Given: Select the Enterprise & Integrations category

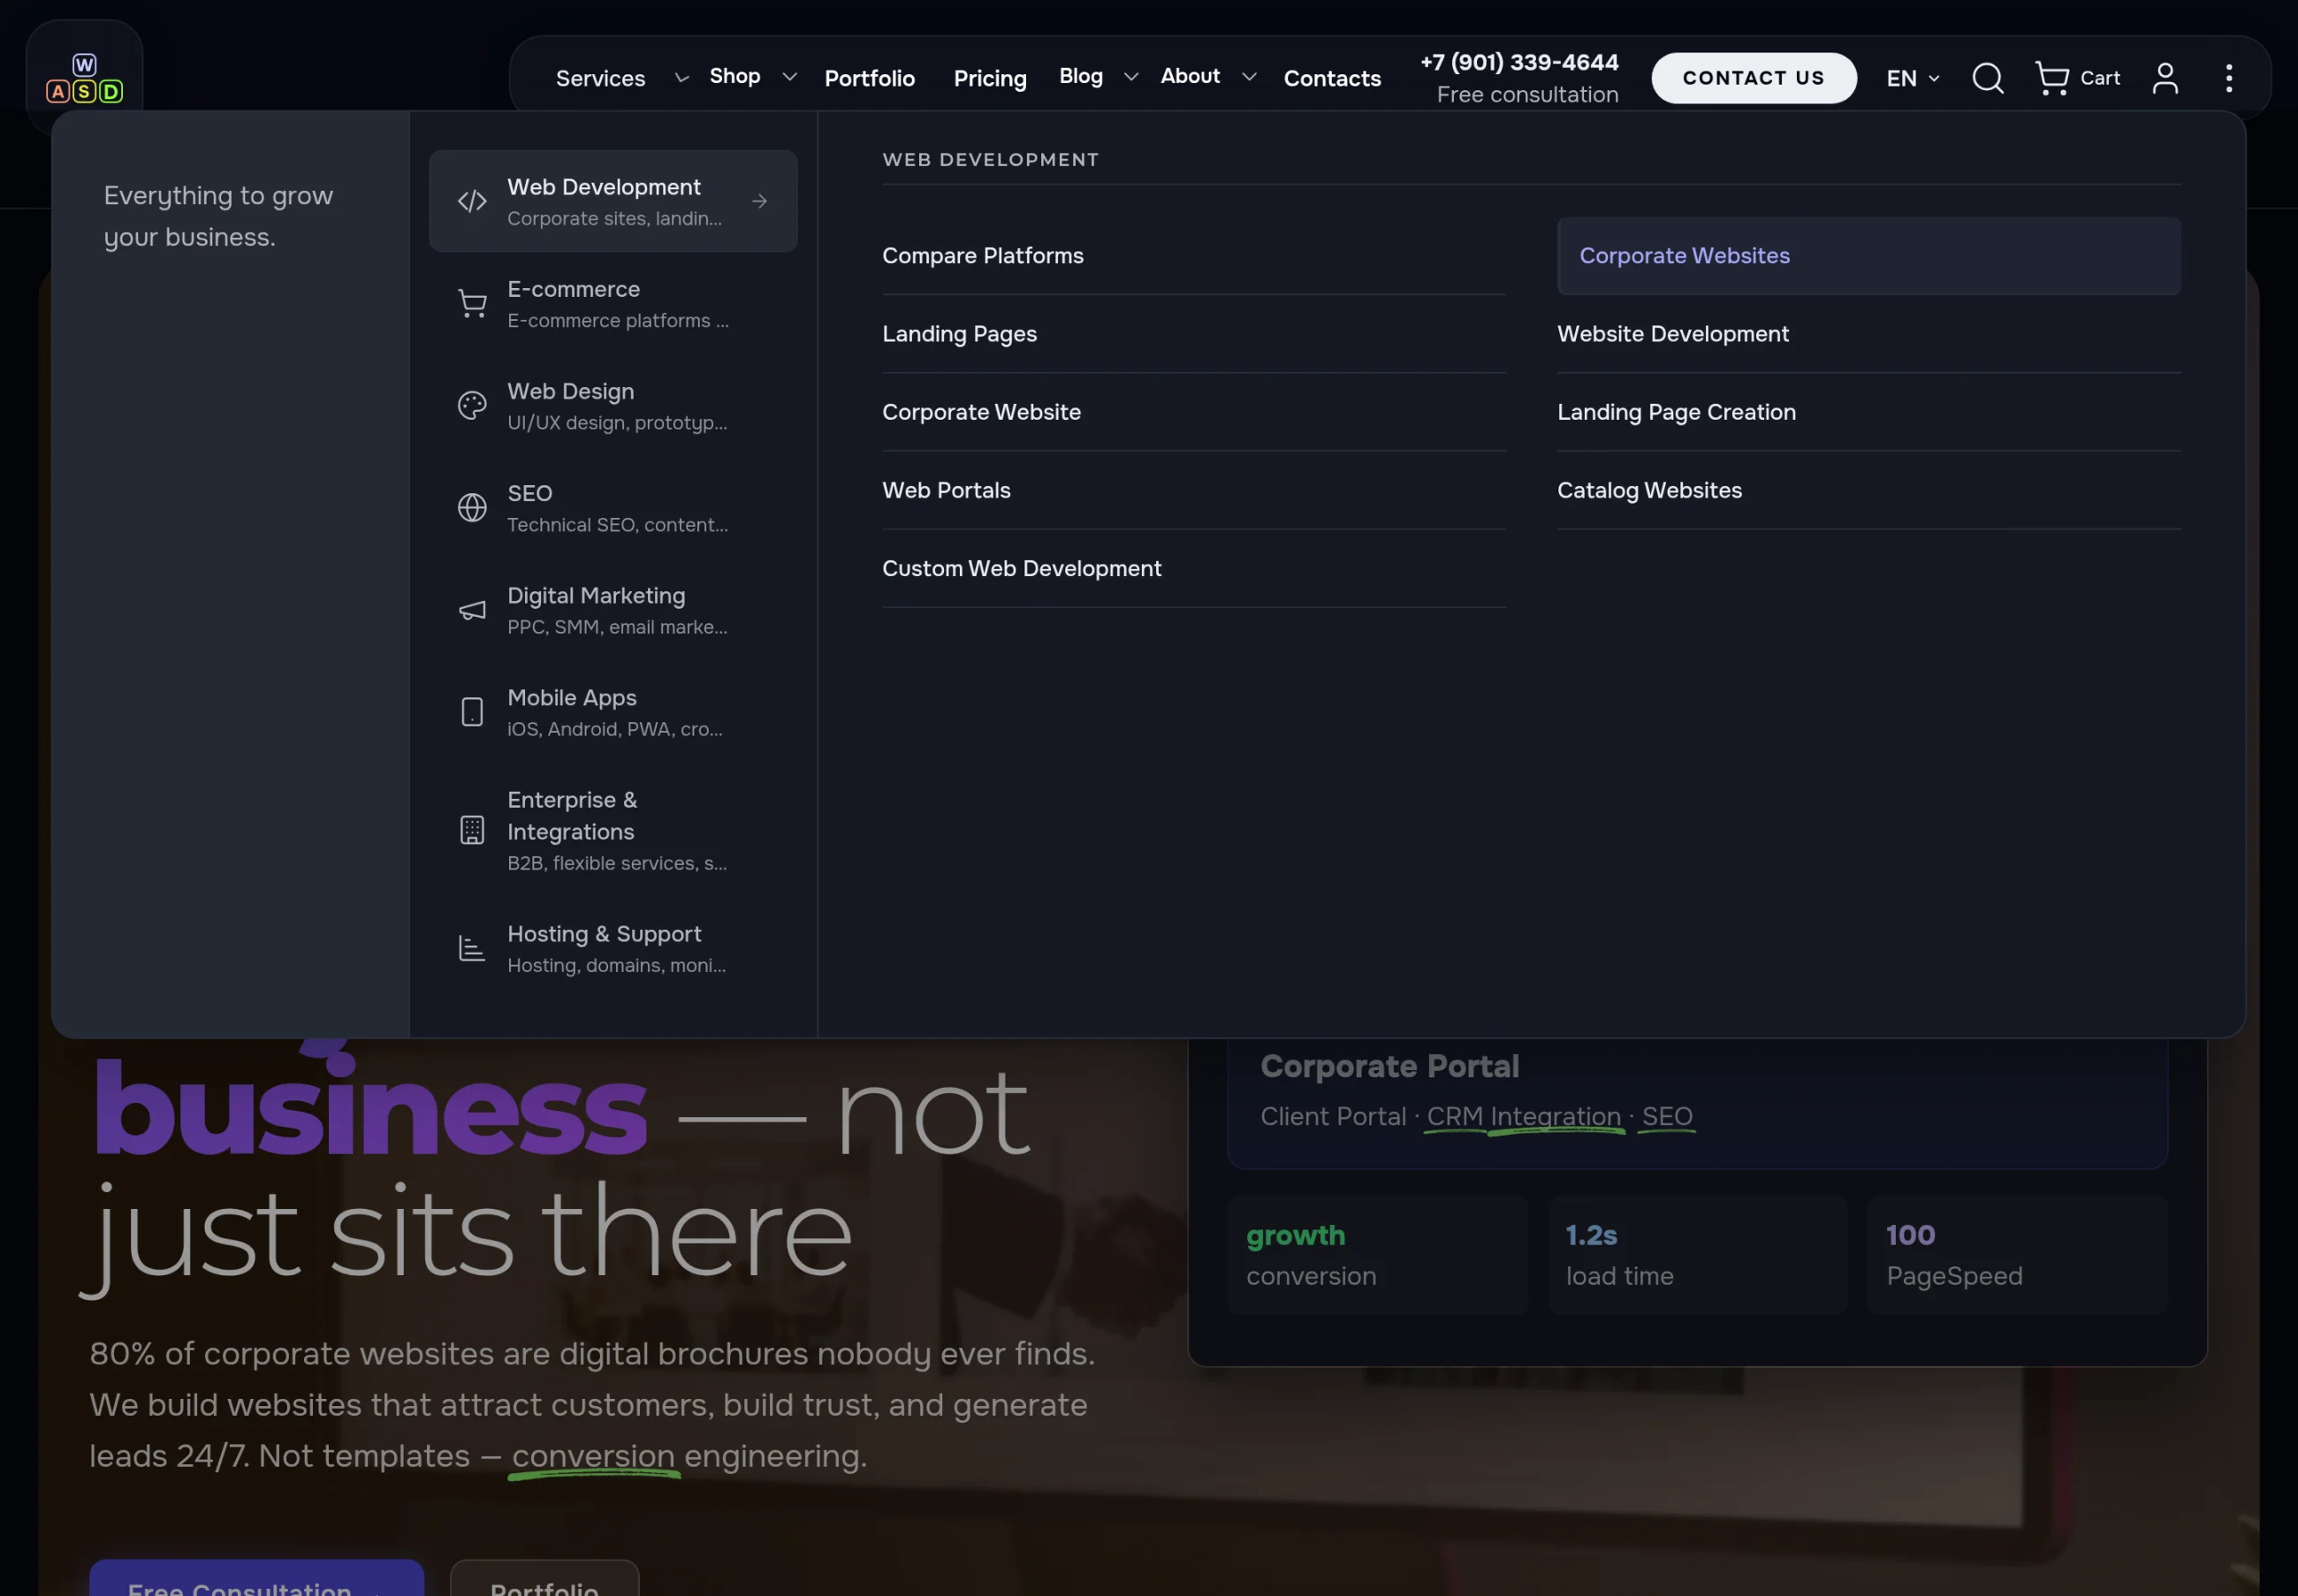Looking at the screenshot, I should pyautogui.click(x=613, y=830).
